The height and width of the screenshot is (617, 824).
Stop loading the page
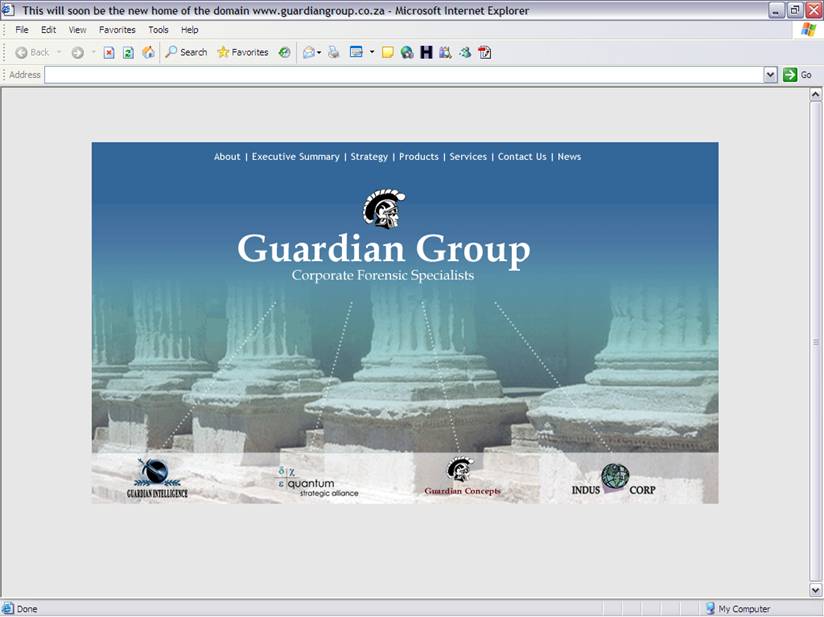pos(109,52)
